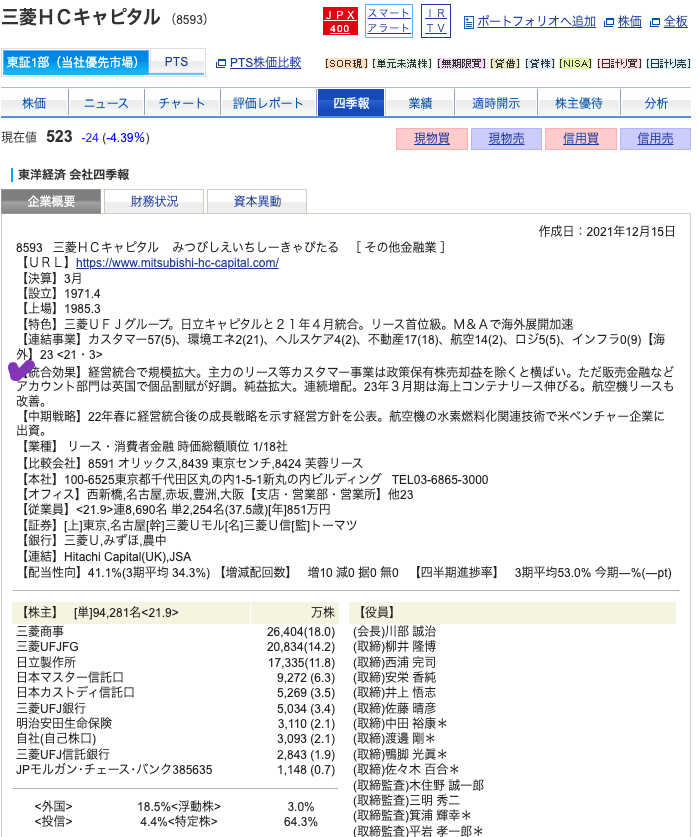The image size is (699, 837).
Task: Click officer name (会長)川部 誠治
Action: pos(394,631)
